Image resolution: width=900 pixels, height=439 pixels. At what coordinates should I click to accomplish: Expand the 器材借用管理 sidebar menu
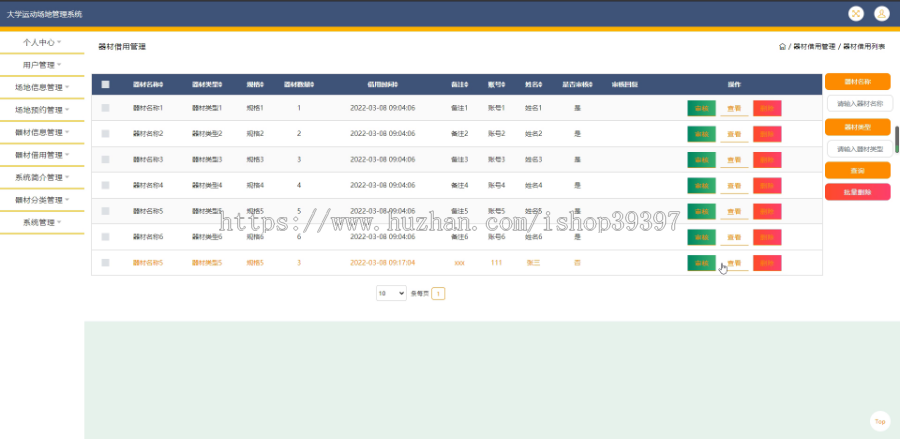coord(42,155)
